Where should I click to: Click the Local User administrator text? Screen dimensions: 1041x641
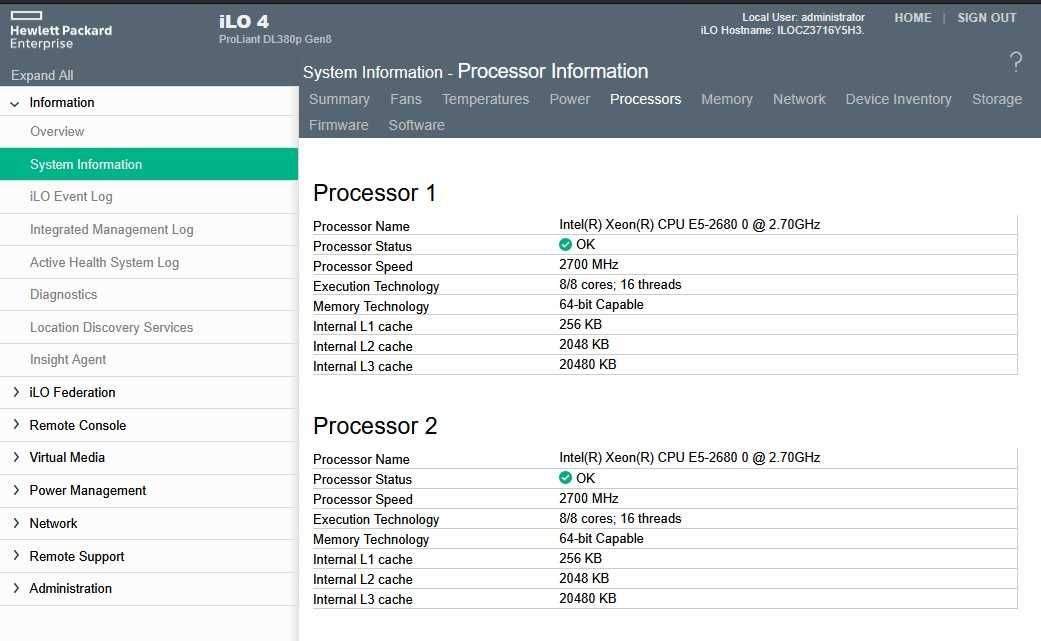[803, 17]
